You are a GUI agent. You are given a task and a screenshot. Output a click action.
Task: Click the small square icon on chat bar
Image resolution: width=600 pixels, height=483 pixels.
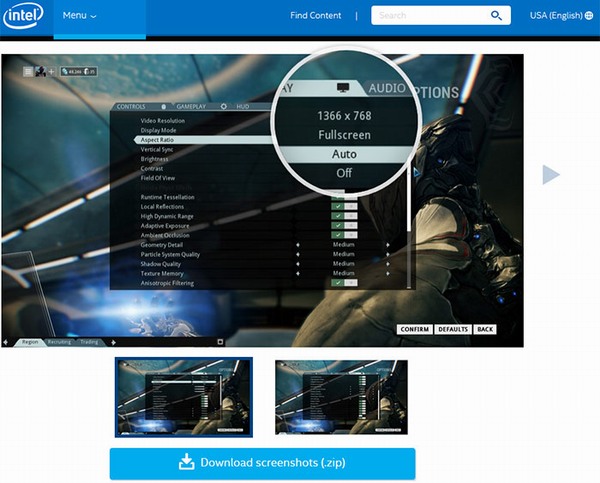[x=220, y=342]
